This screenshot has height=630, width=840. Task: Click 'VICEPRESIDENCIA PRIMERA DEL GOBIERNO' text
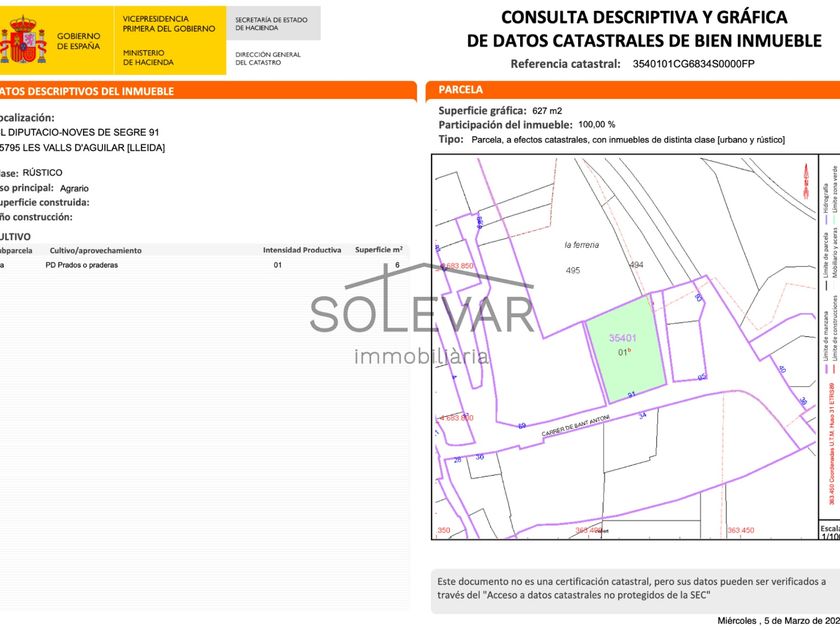[169, 24]
